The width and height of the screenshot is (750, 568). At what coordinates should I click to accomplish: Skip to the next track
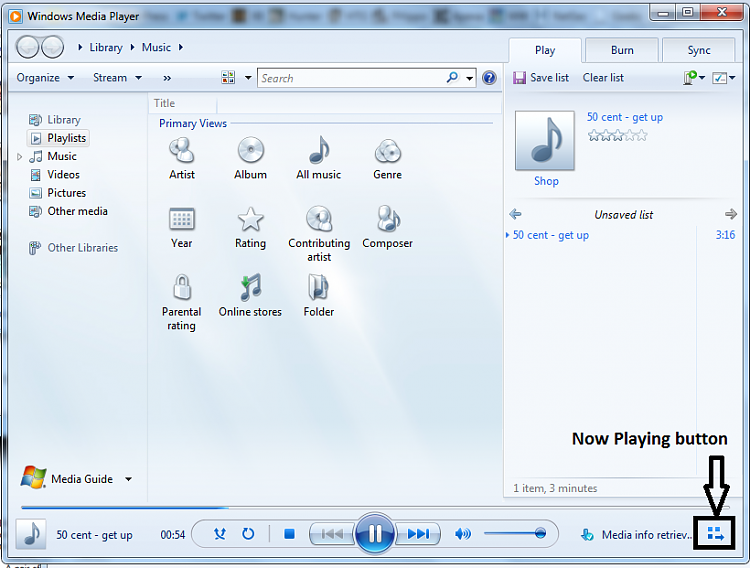(x=418, y=534)
